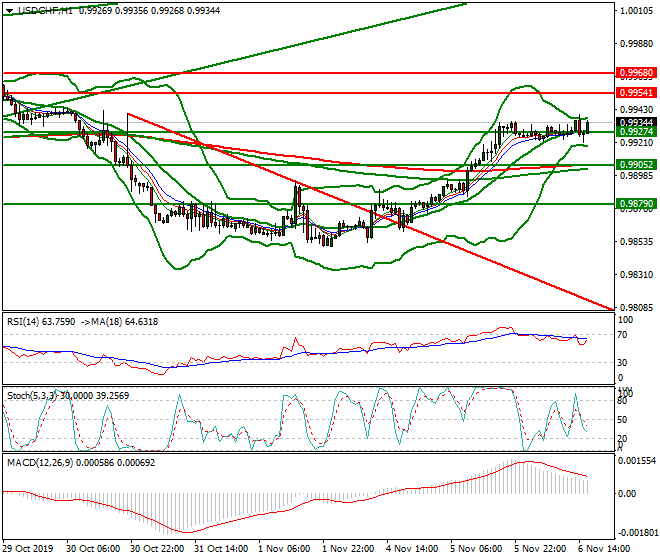Select the green 0.99052 level label
660x560 pixels.
pyautogui.click(x=636, y=165)
